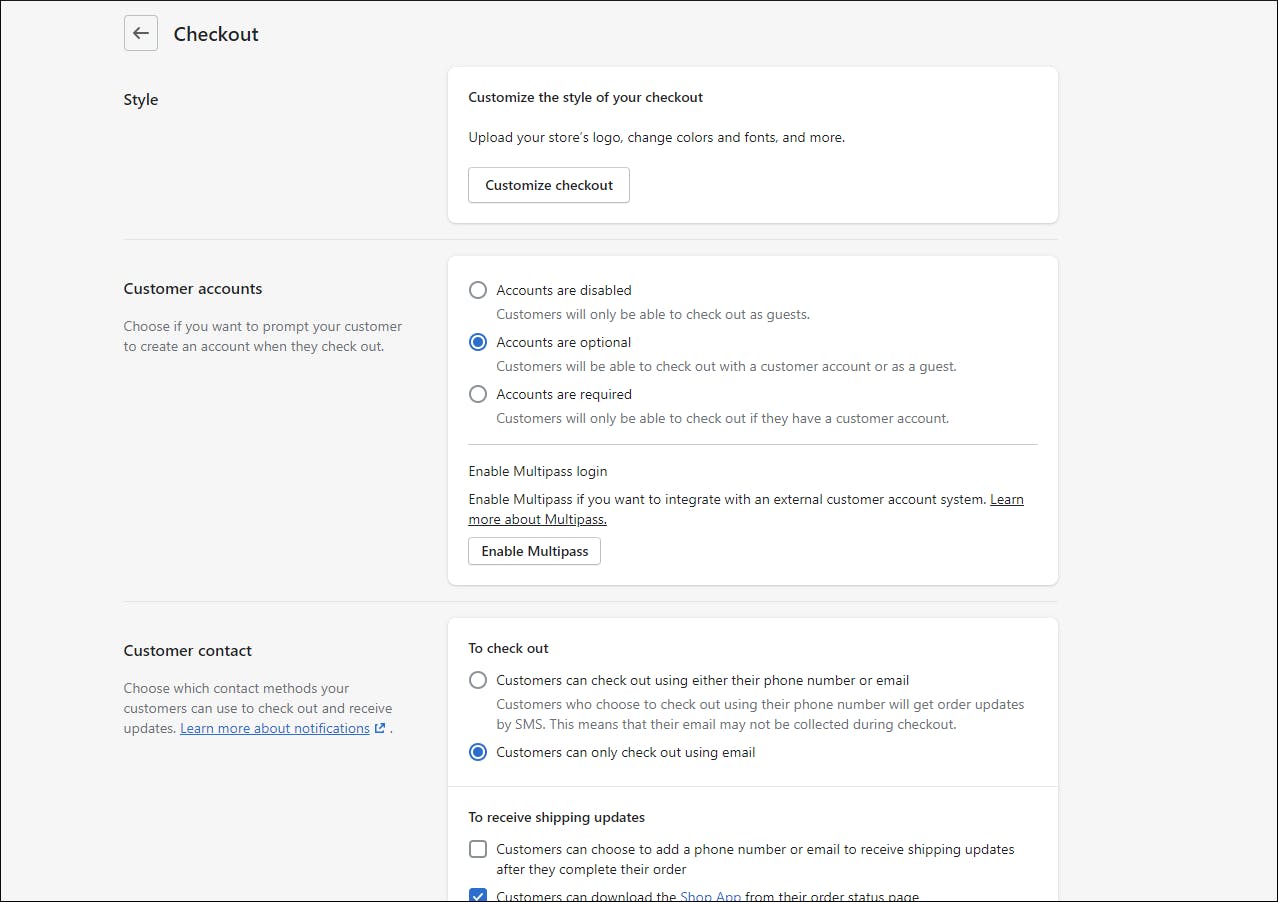Open Learn more about notifications link

click(275, 729)
